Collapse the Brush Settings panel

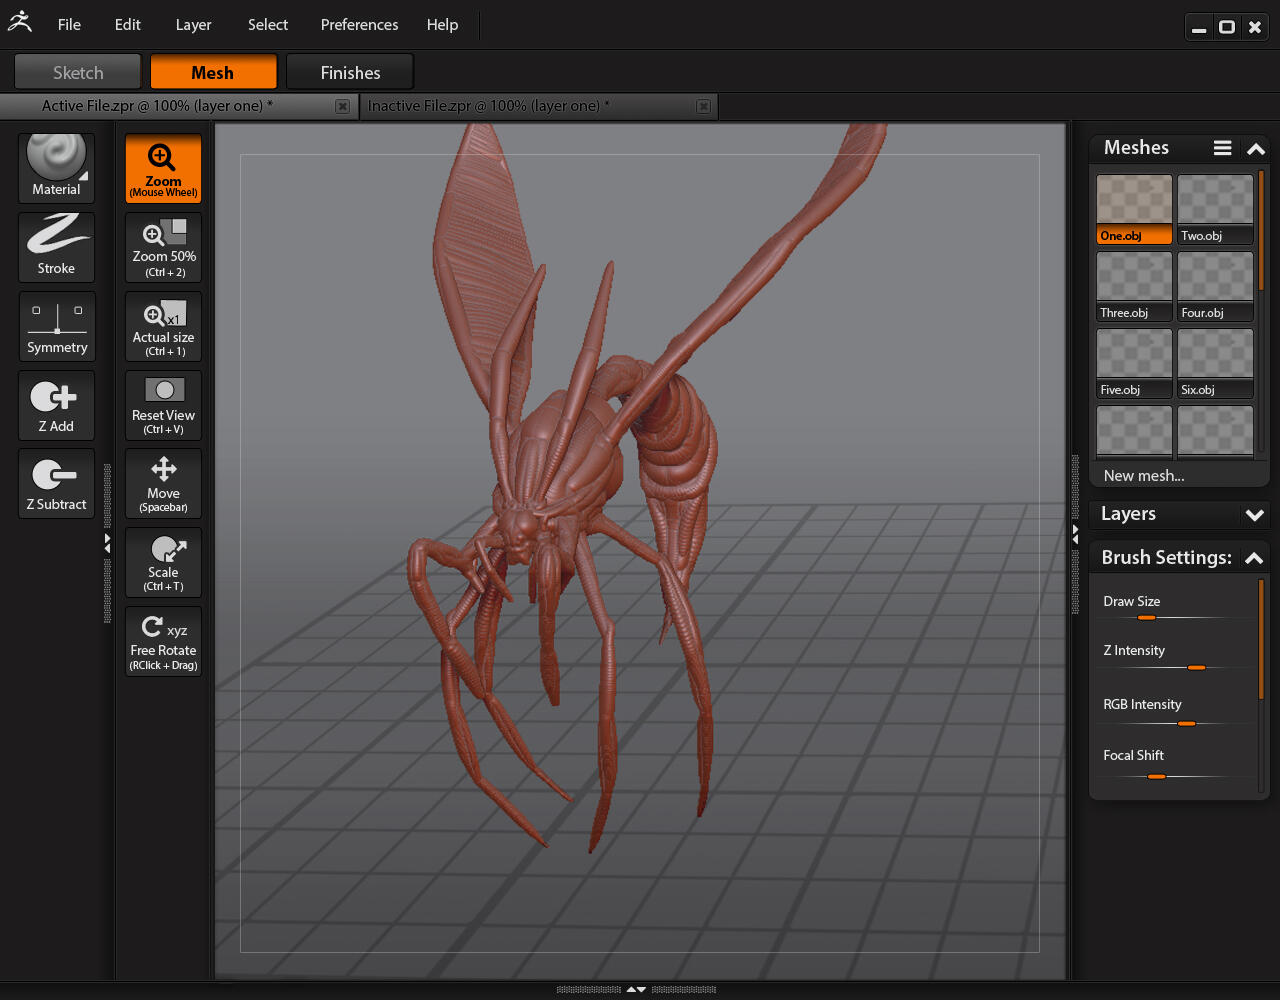[1254, 558]
